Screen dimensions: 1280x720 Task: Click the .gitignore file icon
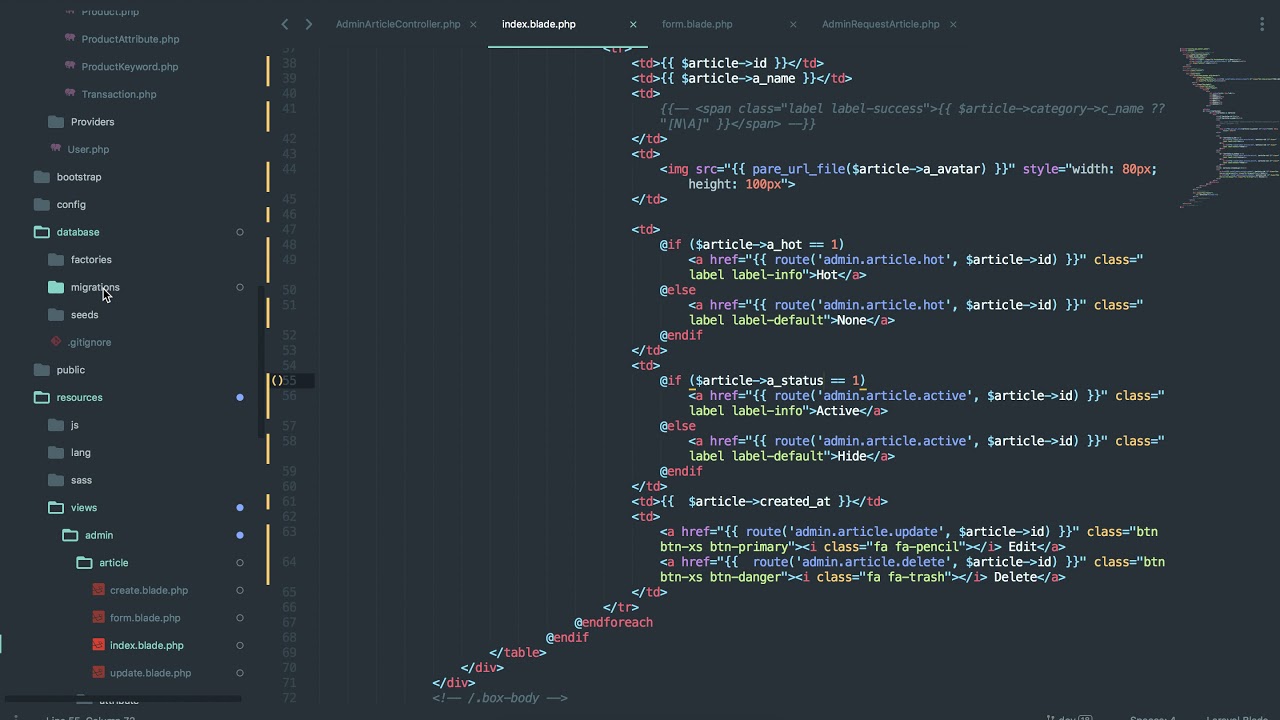[x=56, y=342]
